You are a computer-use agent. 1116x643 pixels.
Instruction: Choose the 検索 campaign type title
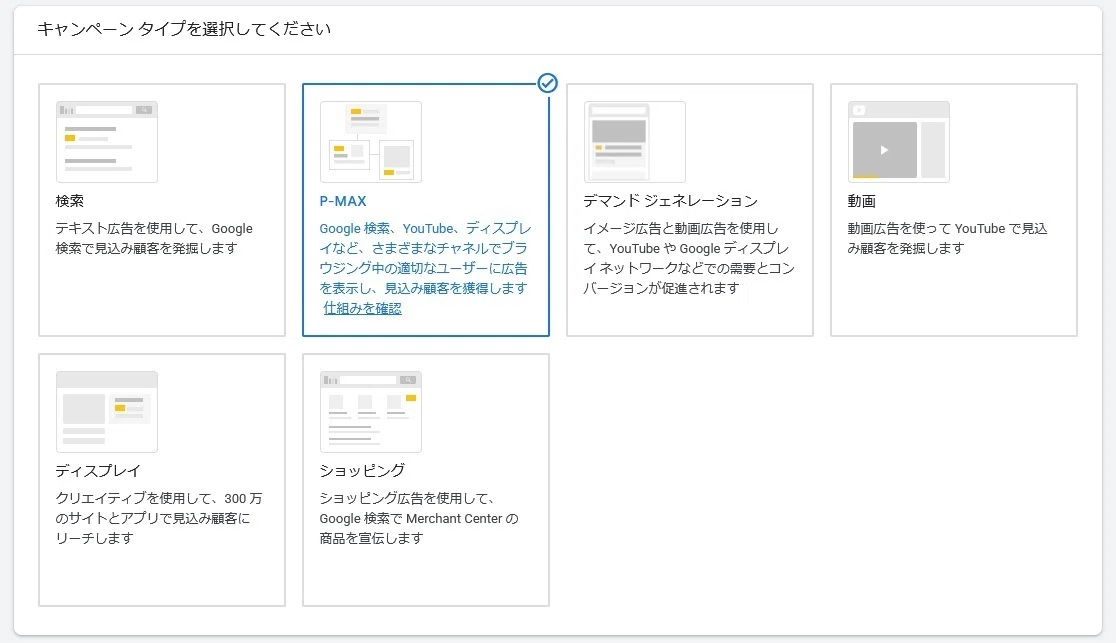[70, 201]
